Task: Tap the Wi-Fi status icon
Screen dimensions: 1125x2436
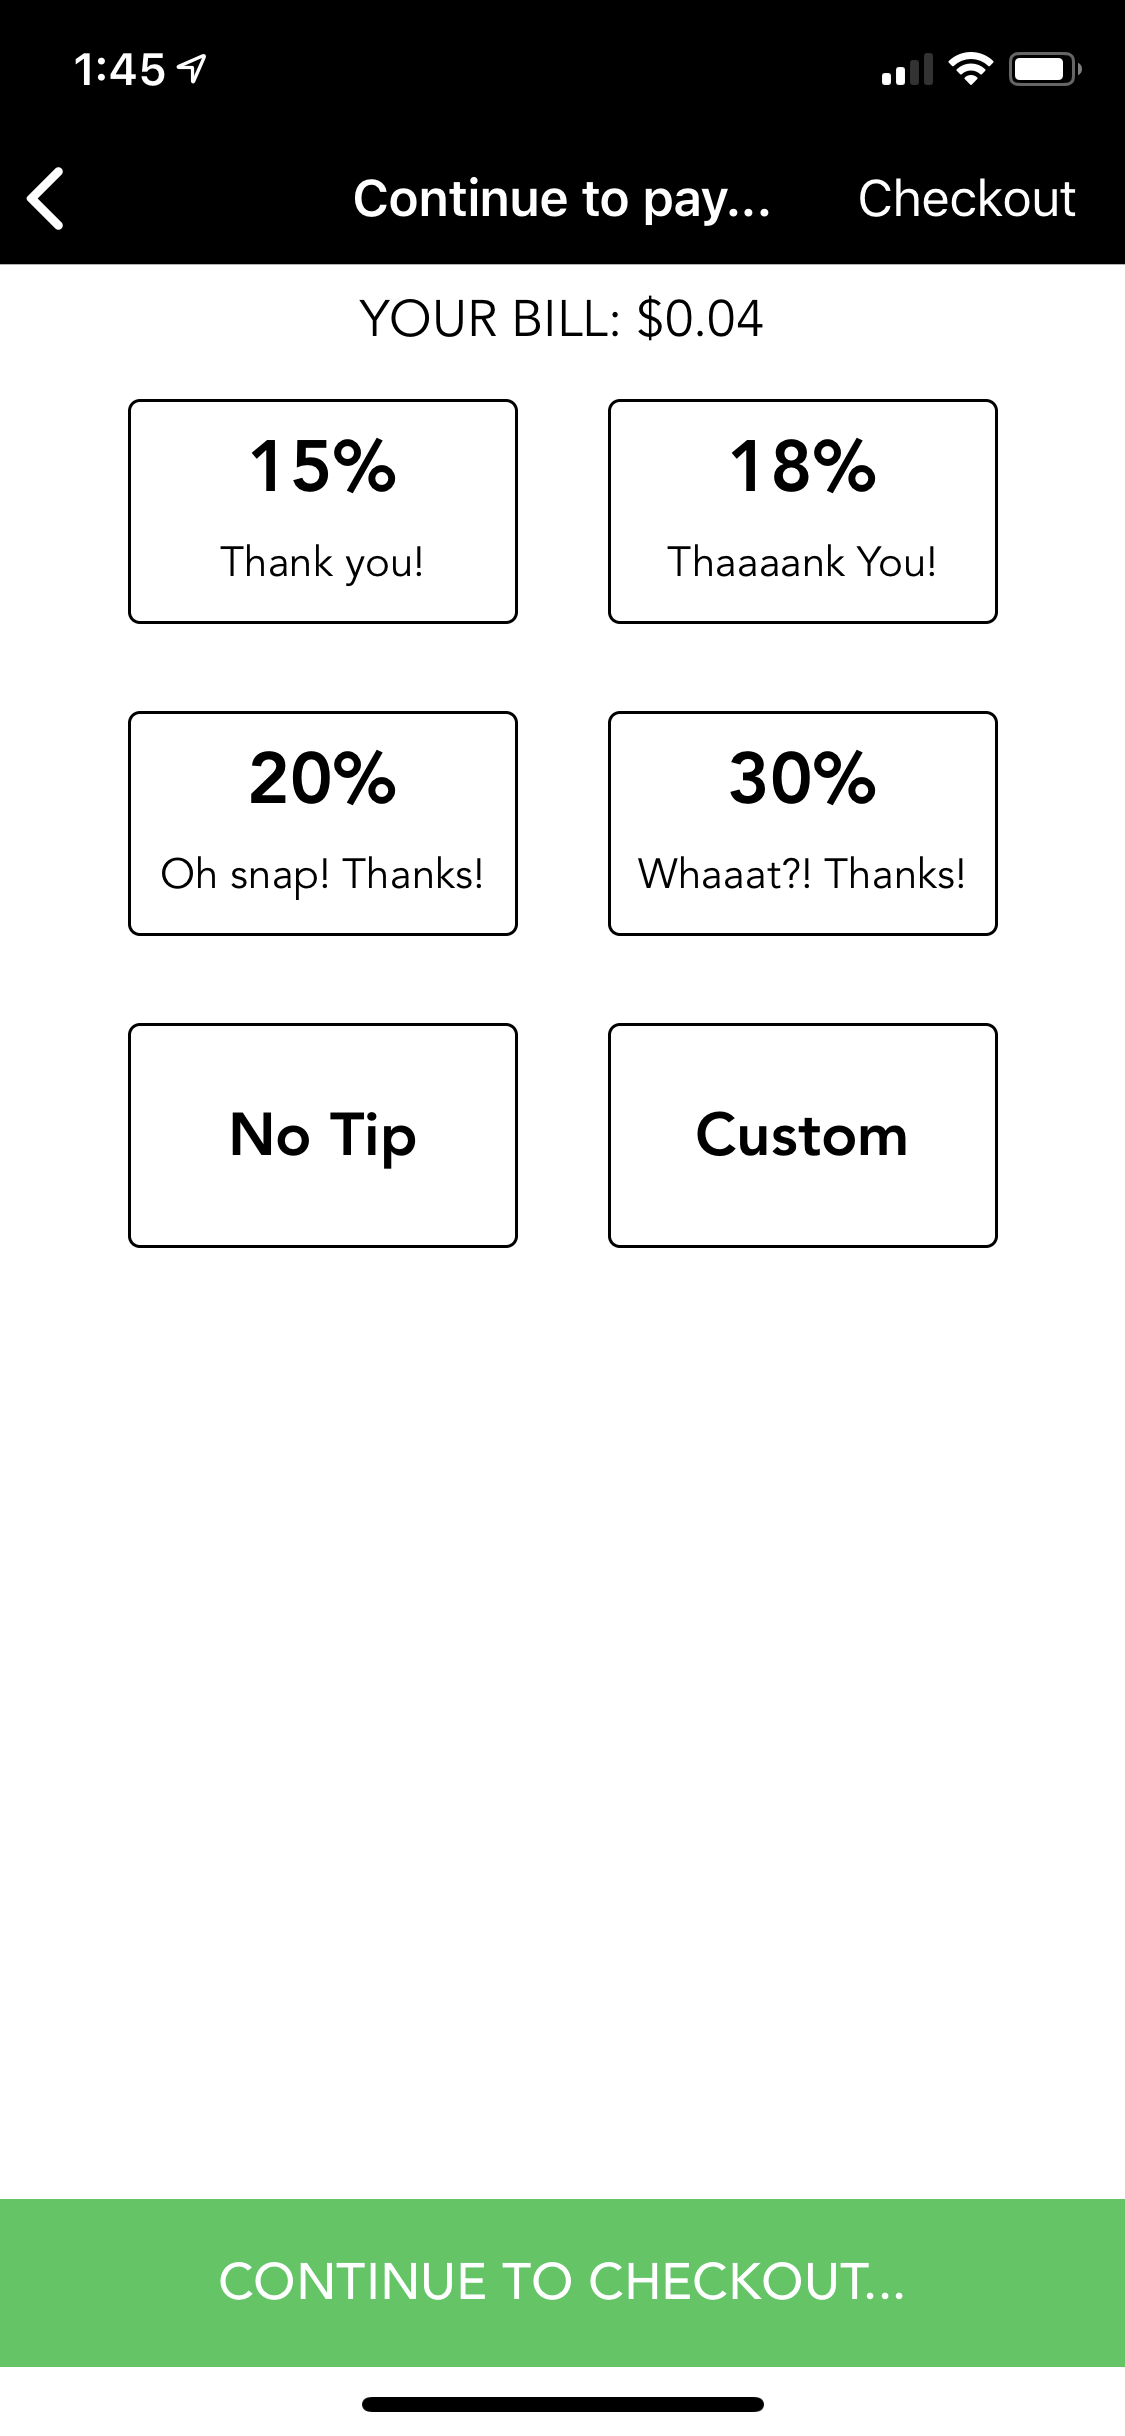Action: click(970, 69)
